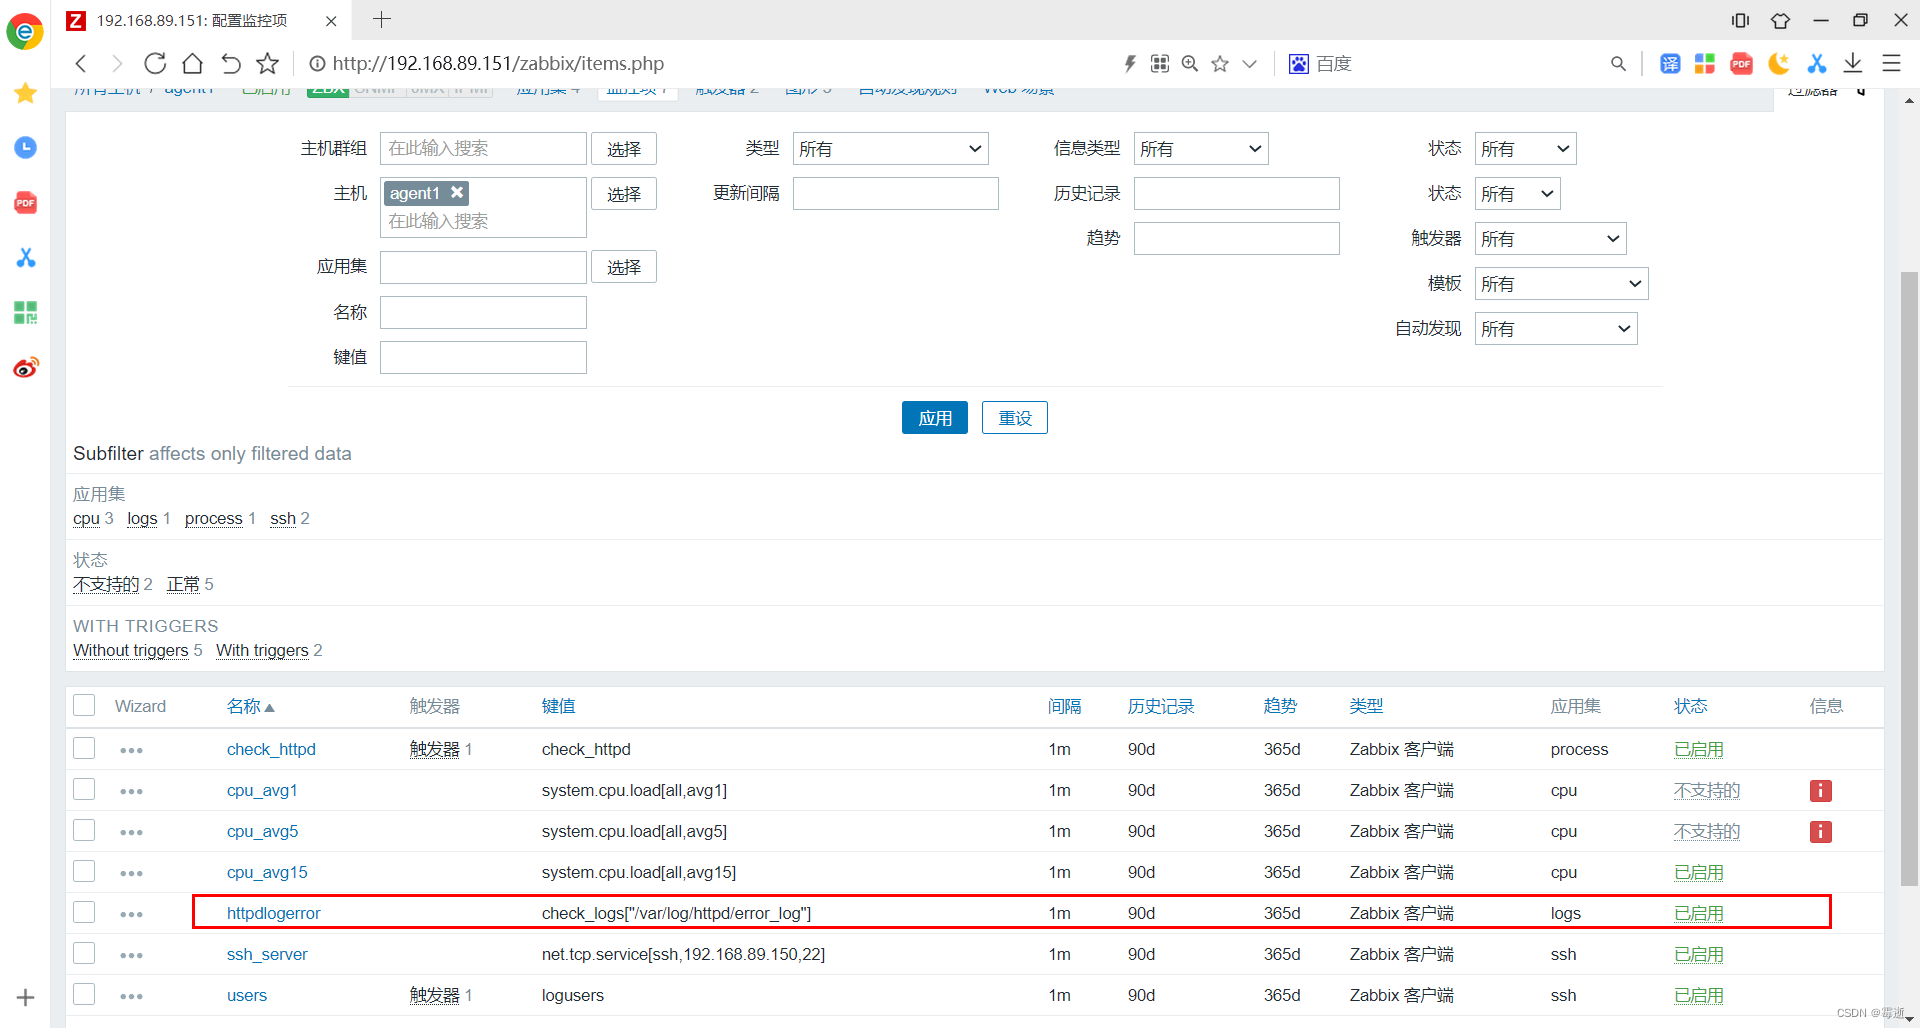Click 选择 button for 主机群组
The image size is (1920, 1028).
623,149
